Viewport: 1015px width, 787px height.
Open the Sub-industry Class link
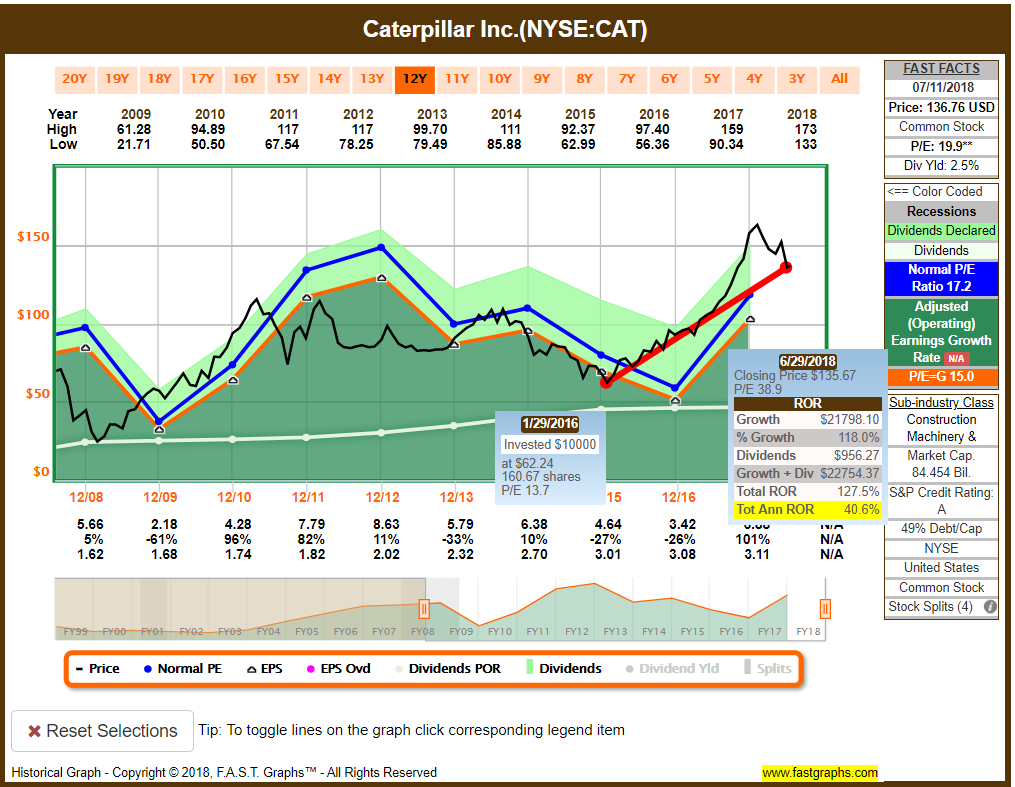pyautogui.click(x=941, y=403)
